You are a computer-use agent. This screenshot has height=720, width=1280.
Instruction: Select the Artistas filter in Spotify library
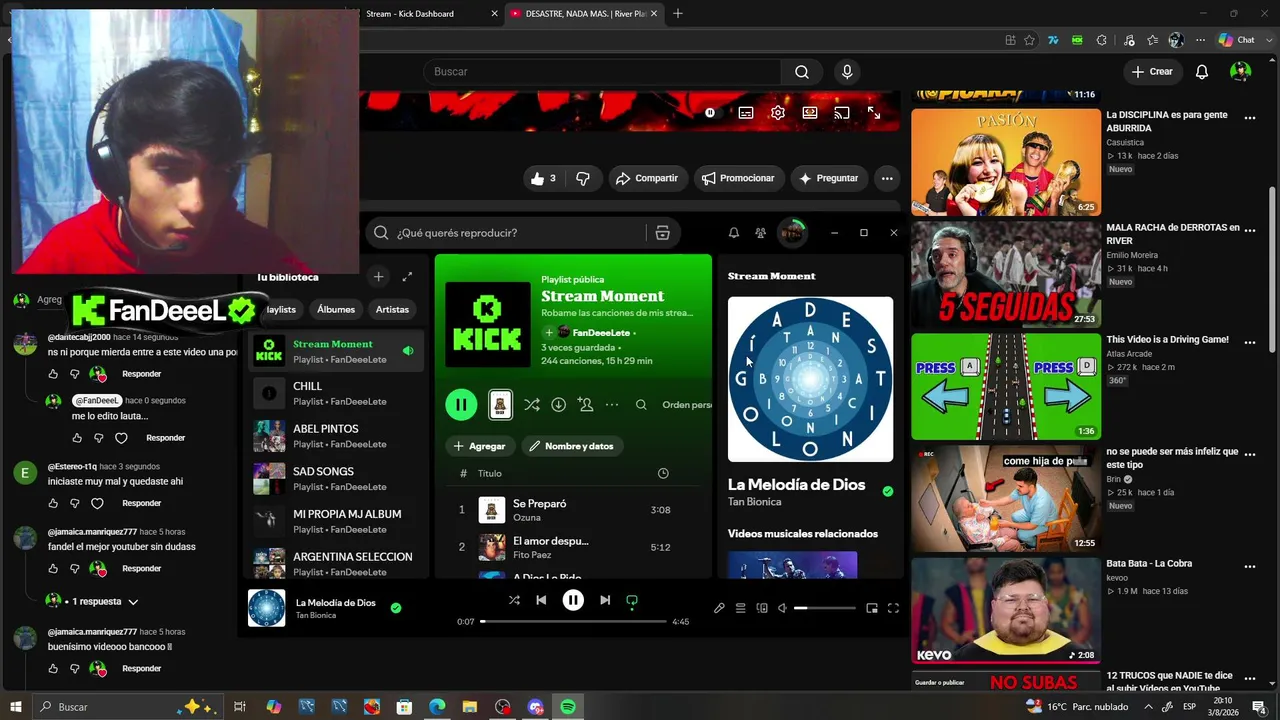point(392,310)
